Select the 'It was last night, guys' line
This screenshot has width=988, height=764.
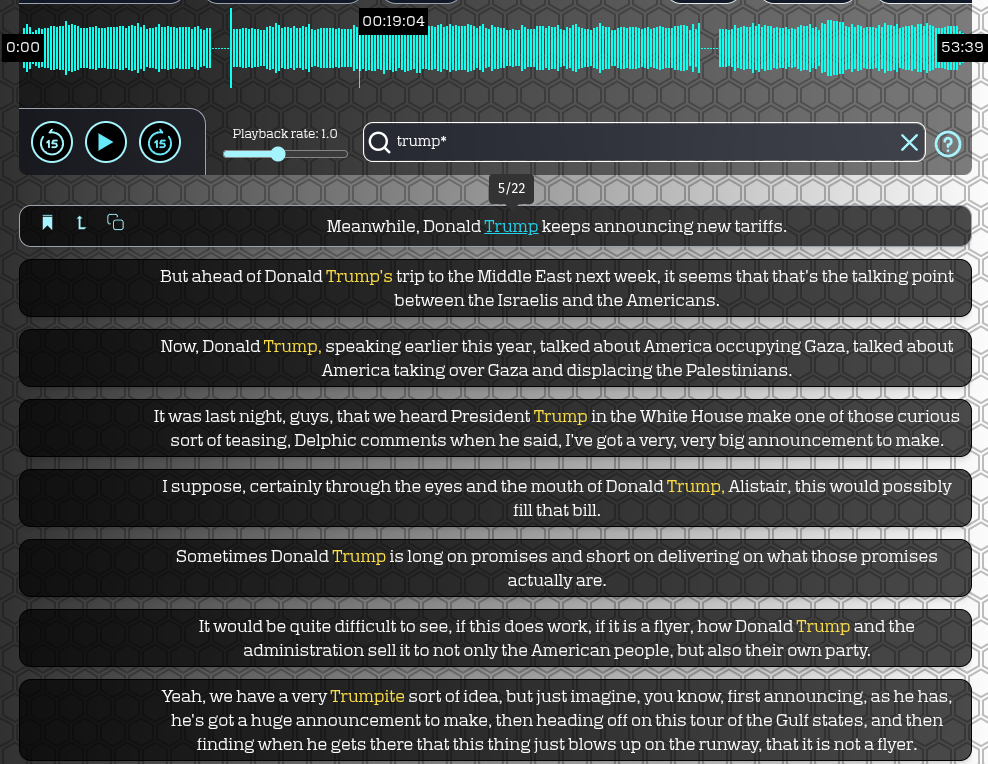click(x=495, y=428)
